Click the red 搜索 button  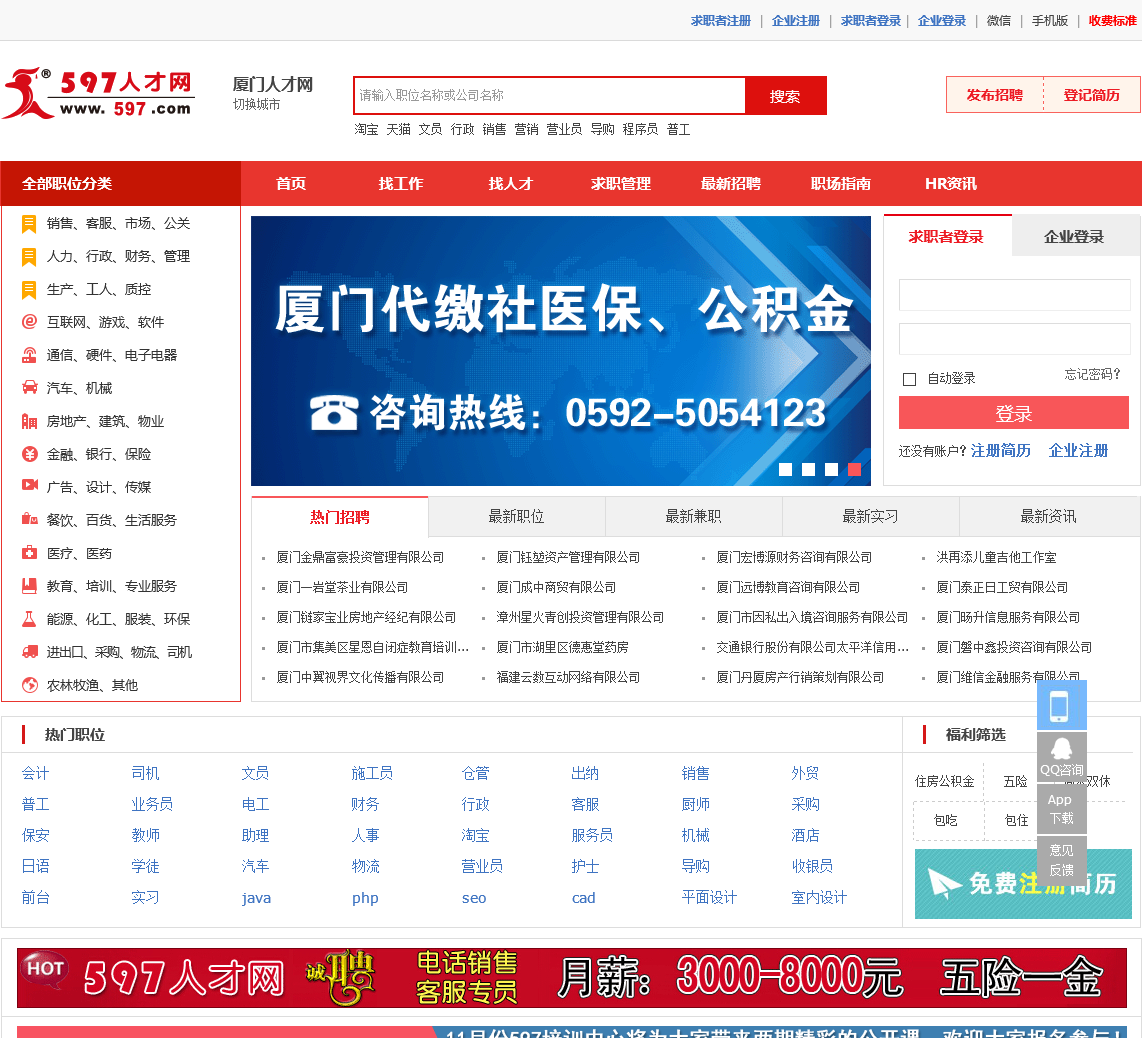[785, 95]
